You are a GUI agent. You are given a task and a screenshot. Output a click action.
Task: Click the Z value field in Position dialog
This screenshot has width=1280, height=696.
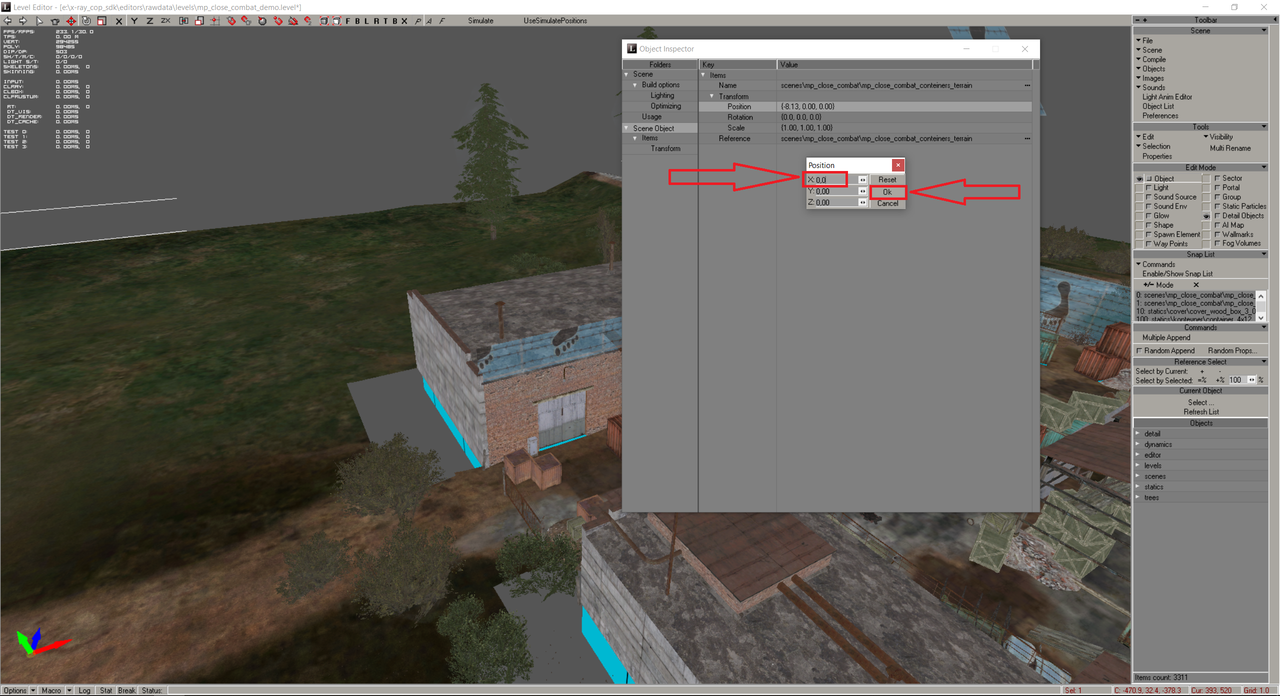(836, 202)
